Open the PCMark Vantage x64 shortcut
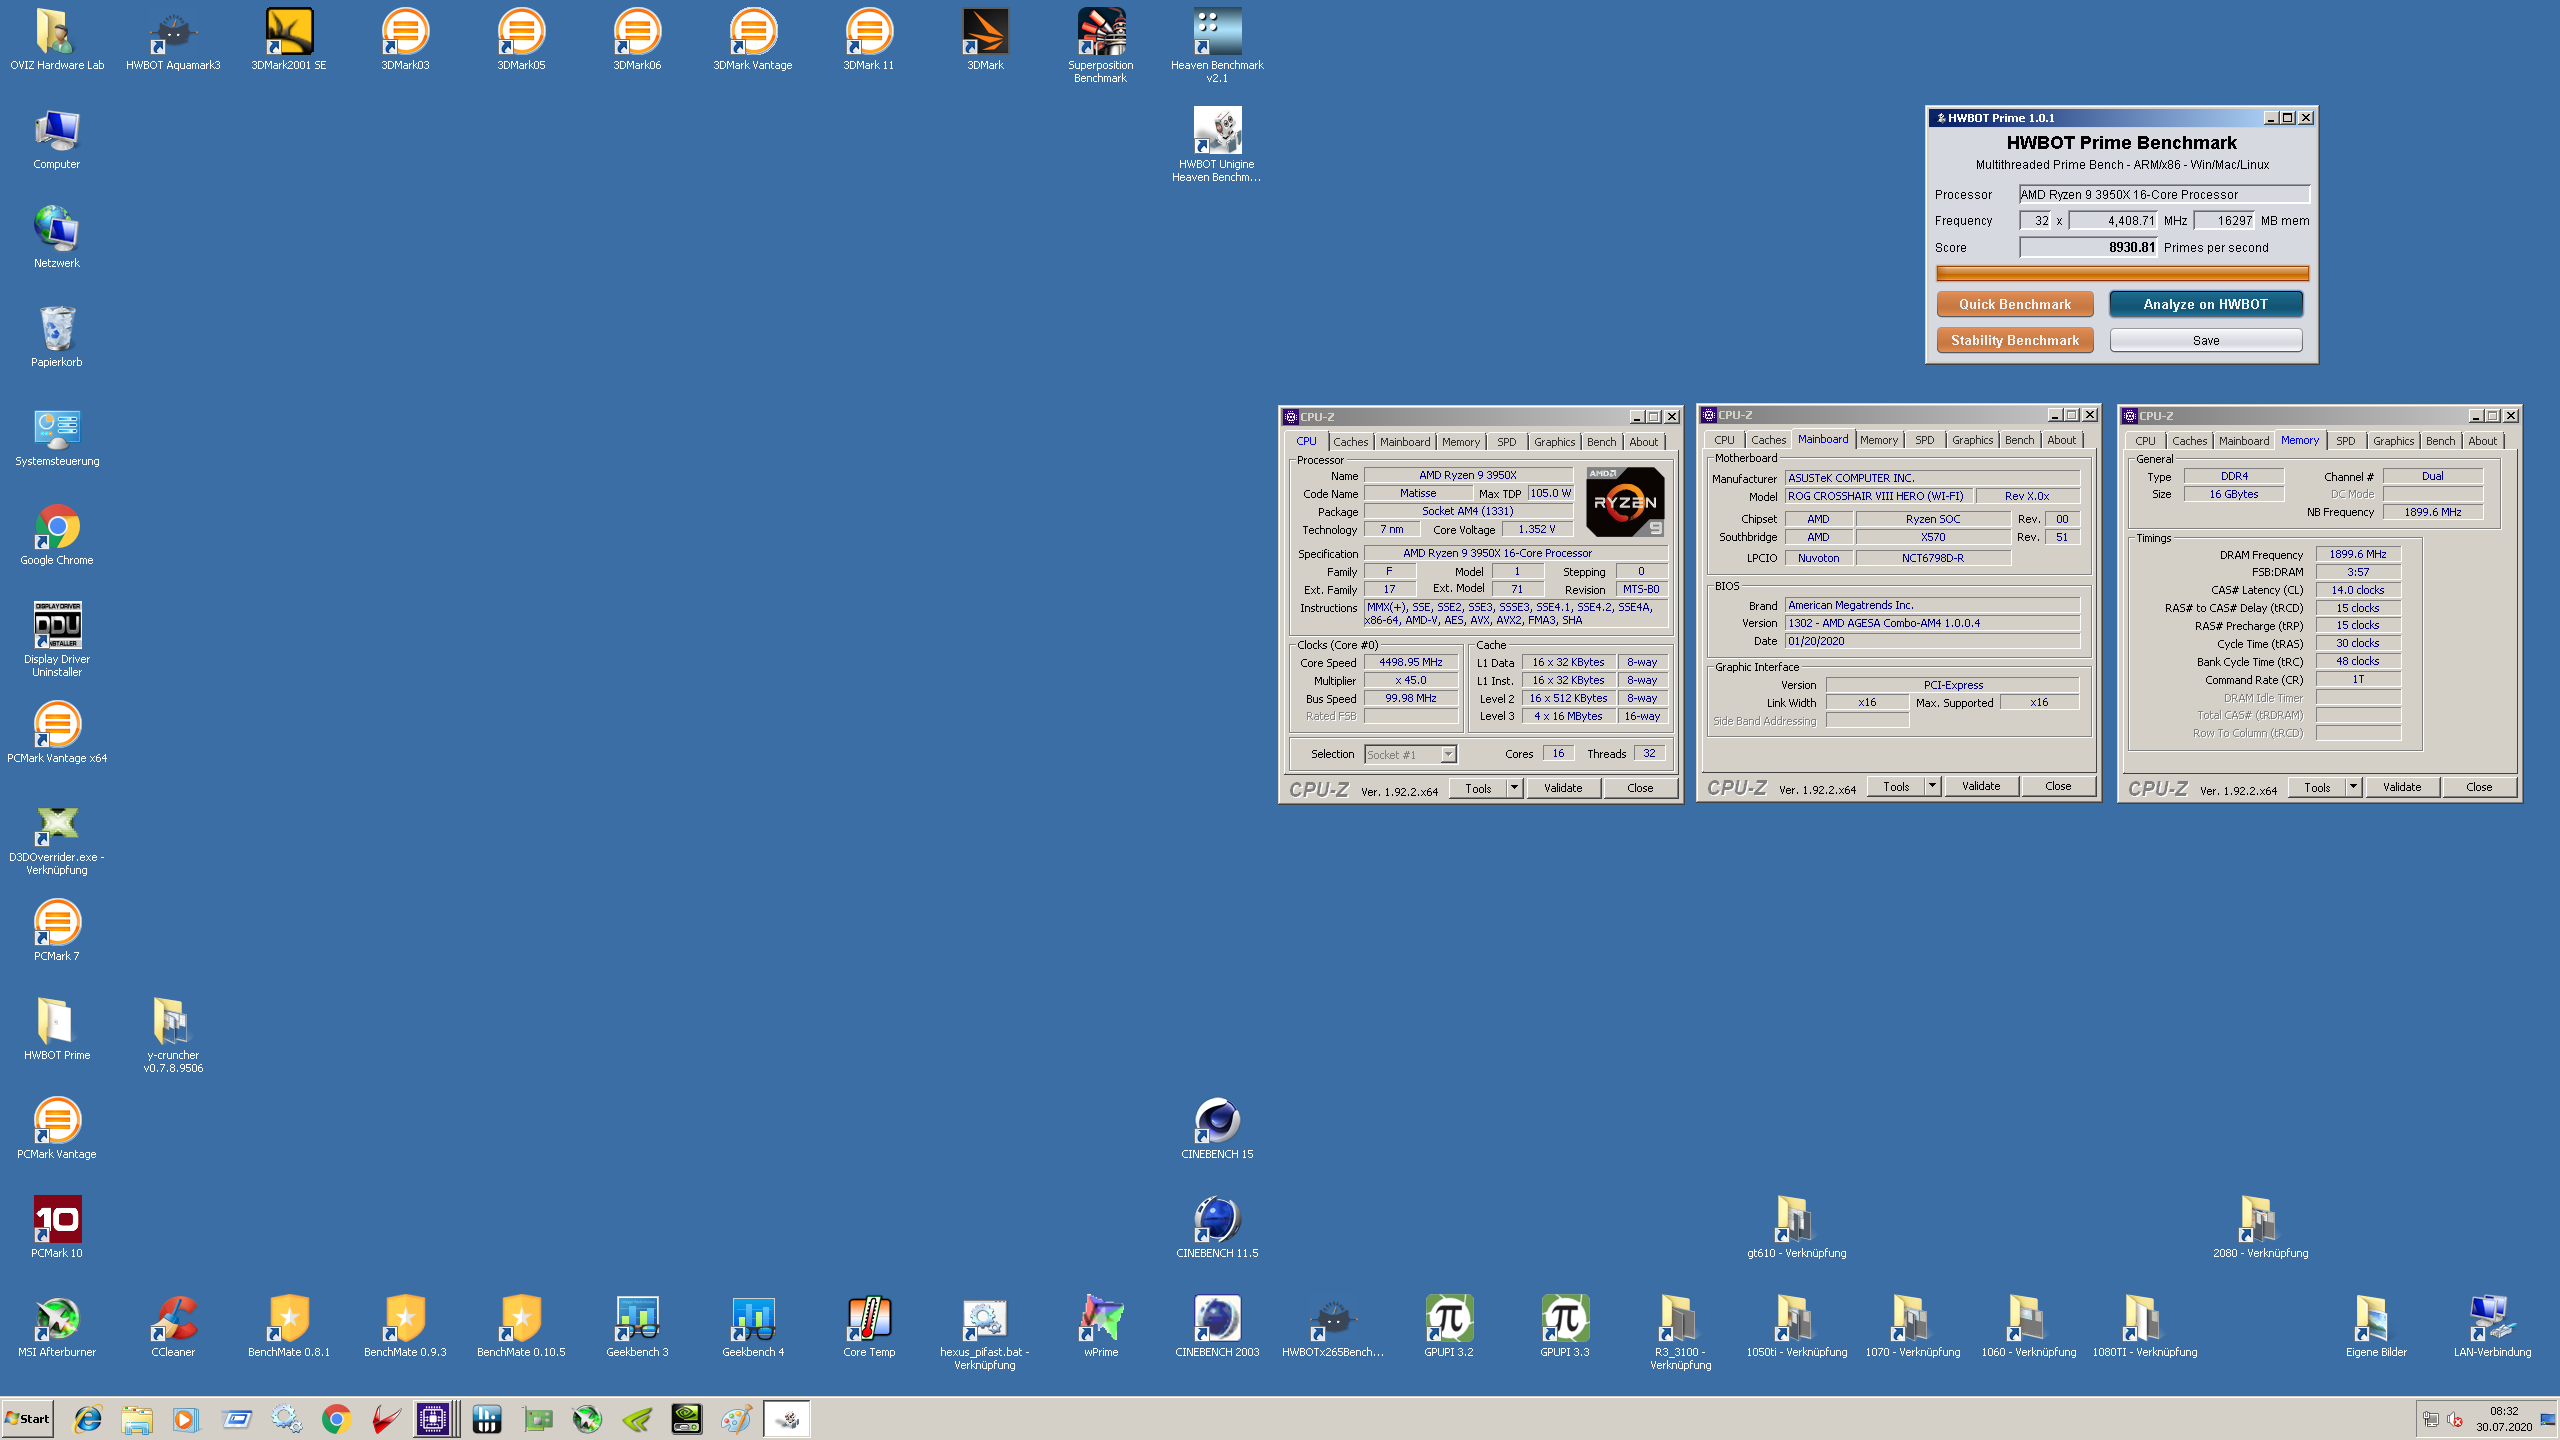The width and height of the screenshot is (2560, 1440). (x=57, y=733)
